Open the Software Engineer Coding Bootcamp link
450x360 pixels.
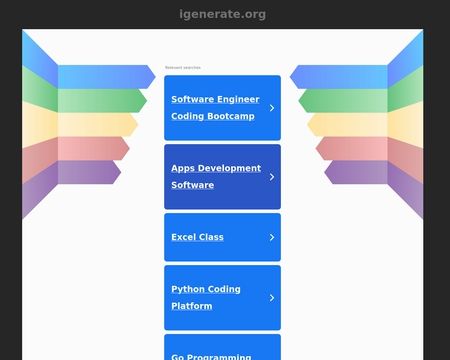(x=222, y=108)
